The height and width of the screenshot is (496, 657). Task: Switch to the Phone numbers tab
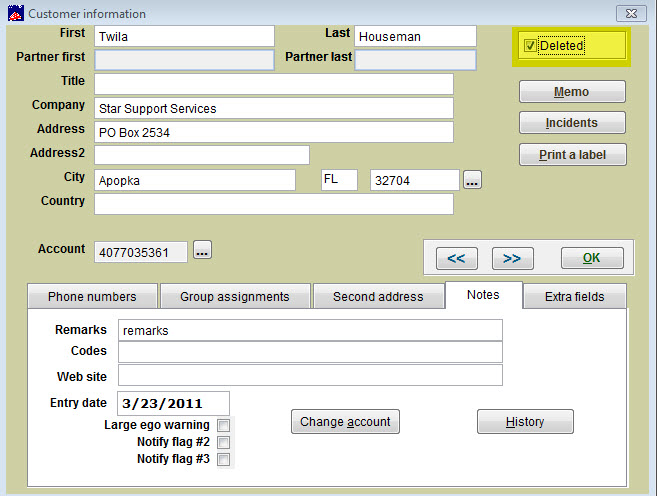pyautogui.click(x=92, y=296)
